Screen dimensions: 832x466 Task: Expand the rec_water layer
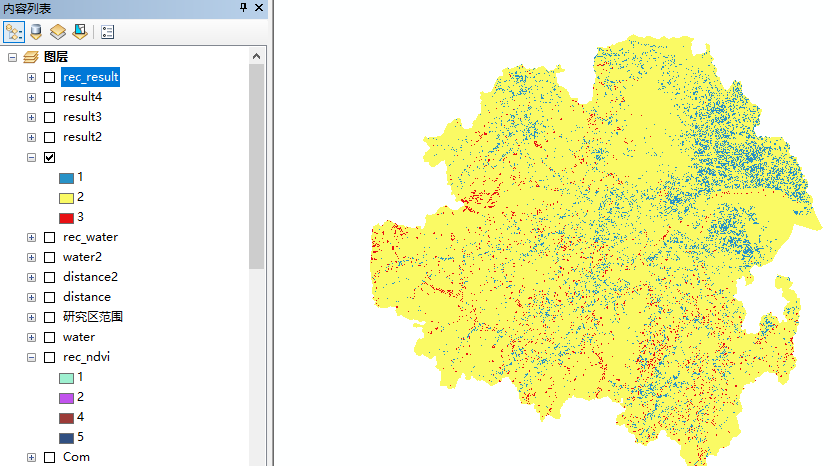[31, 237]
